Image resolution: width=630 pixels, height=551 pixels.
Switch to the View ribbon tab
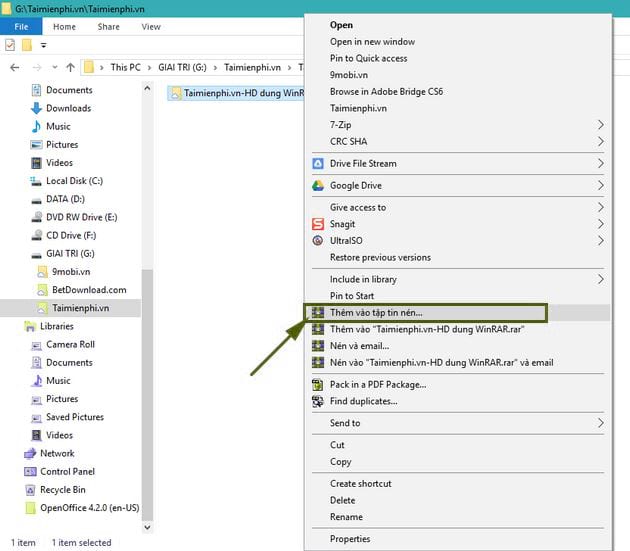151,27
